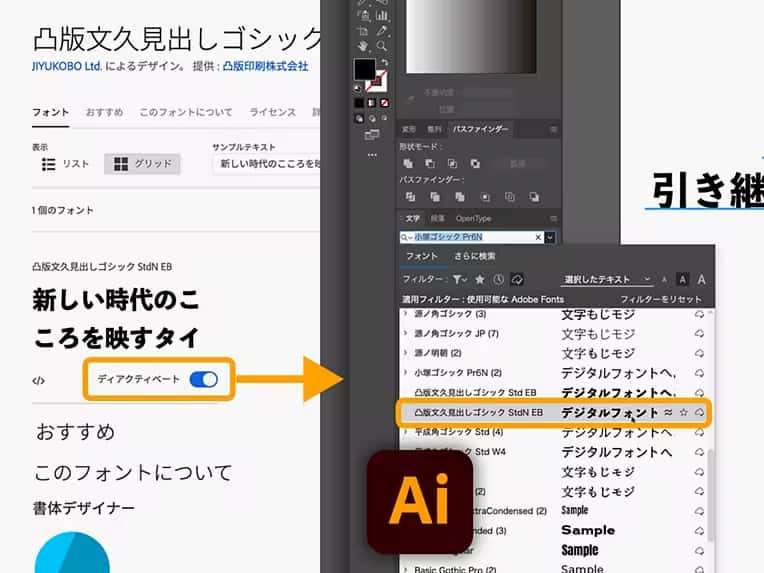
Task: Toggle the ディアクティベート switch off
Action: pos(204,379)
